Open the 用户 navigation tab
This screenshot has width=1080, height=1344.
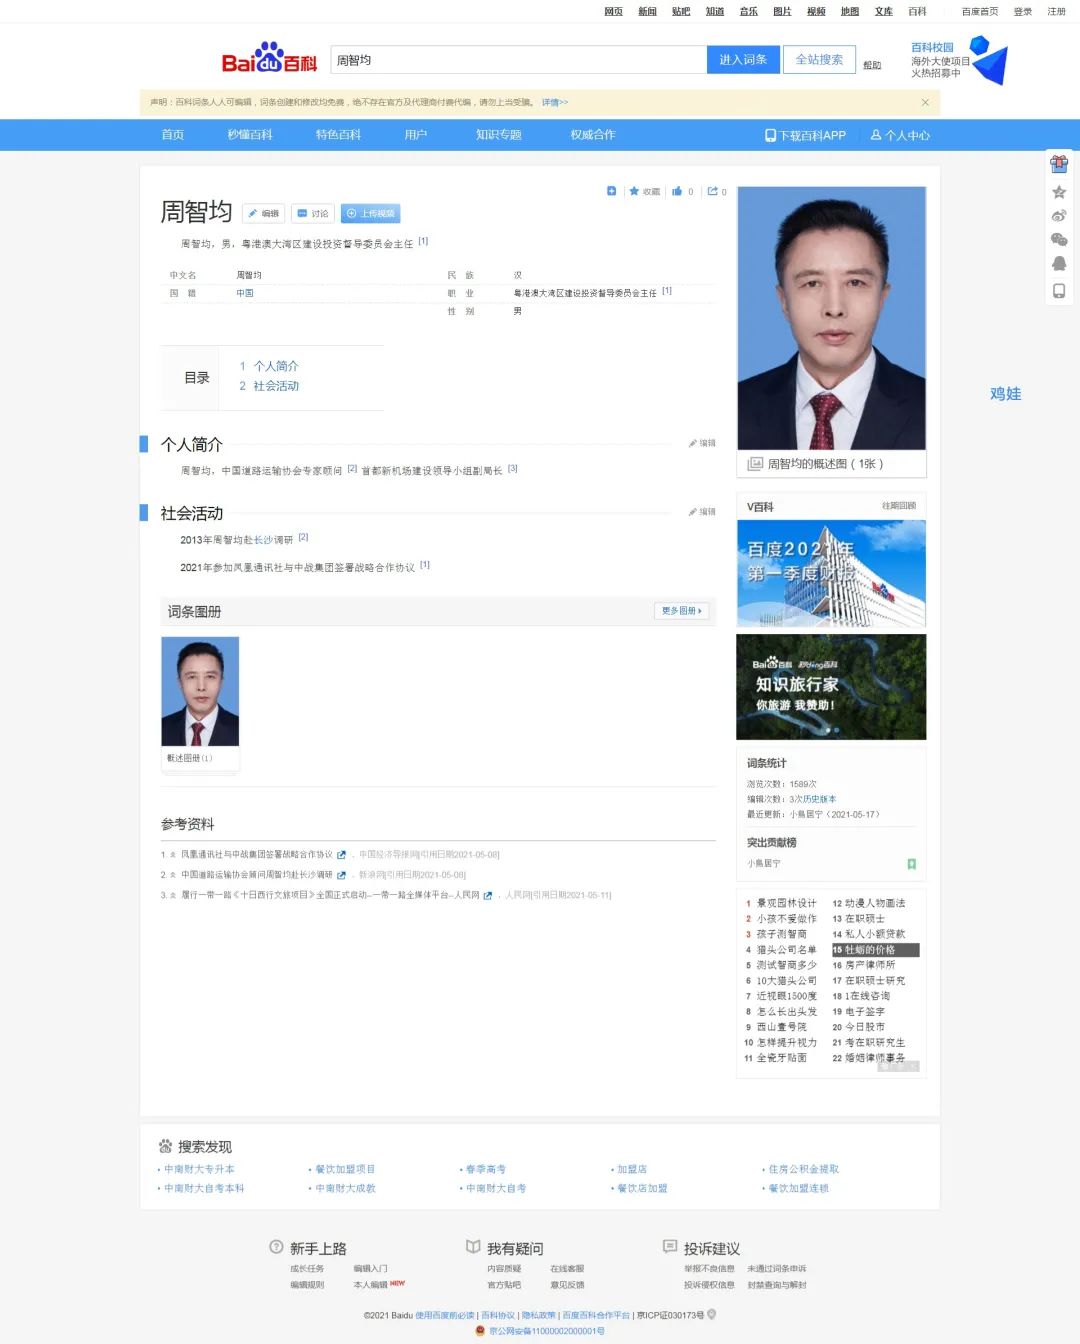[x=416, y=135]
